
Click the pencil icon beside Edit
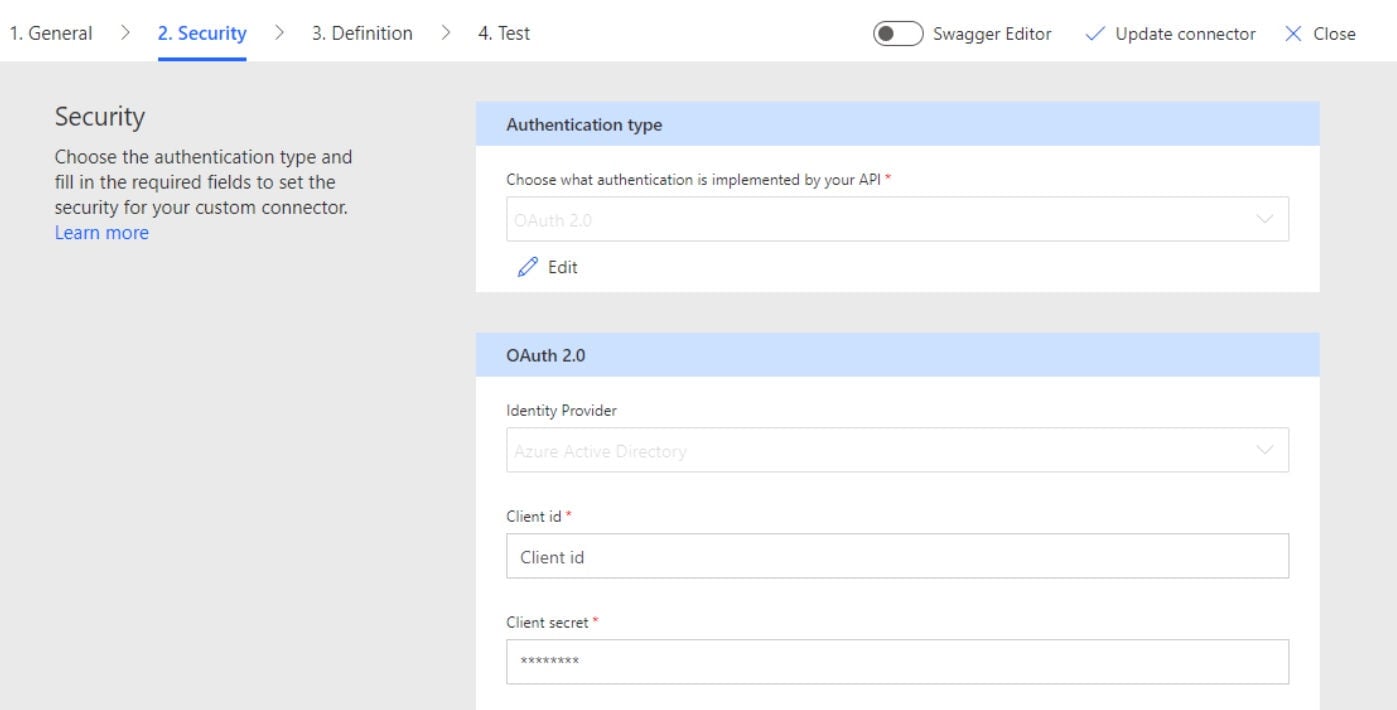coord(527,267)
